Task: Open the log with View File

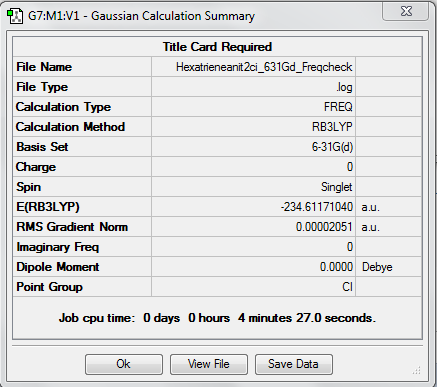Action: tap(209, 364)
